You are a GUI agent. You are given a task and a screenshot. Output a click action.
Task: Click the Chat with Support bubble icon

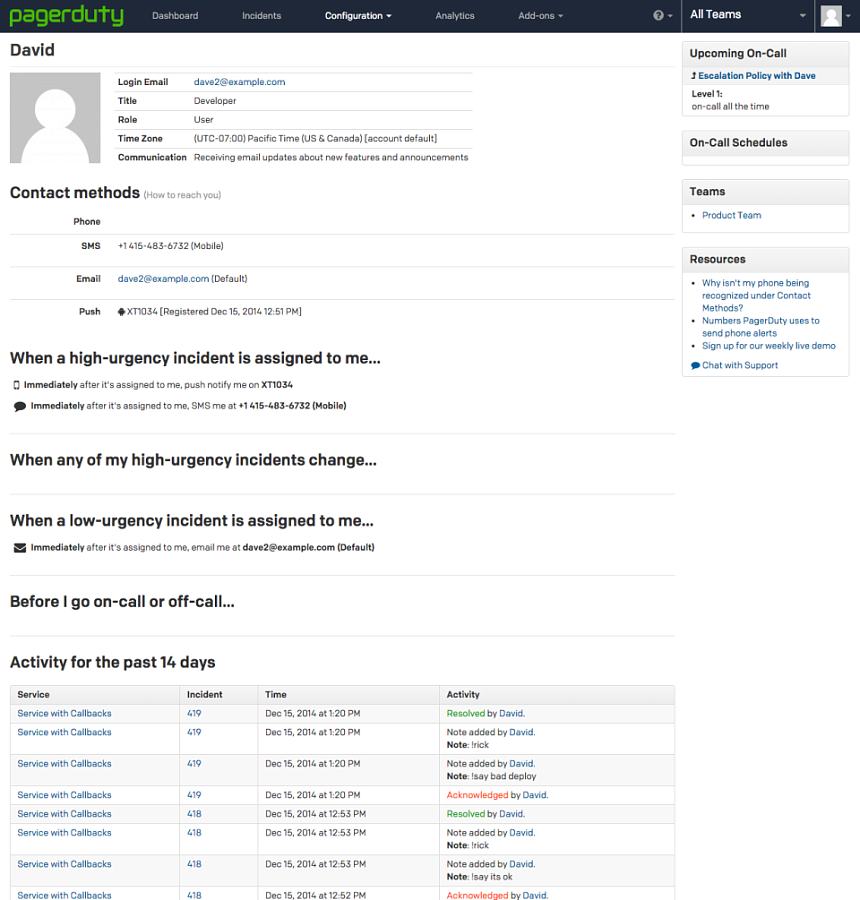click(x=695, y=366)
